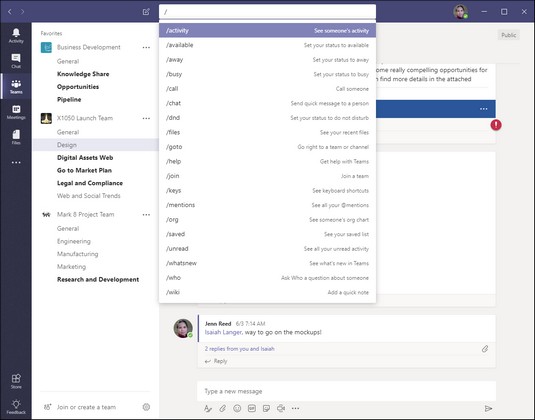
Task: Select the /chat command
Action: [268, 103]
